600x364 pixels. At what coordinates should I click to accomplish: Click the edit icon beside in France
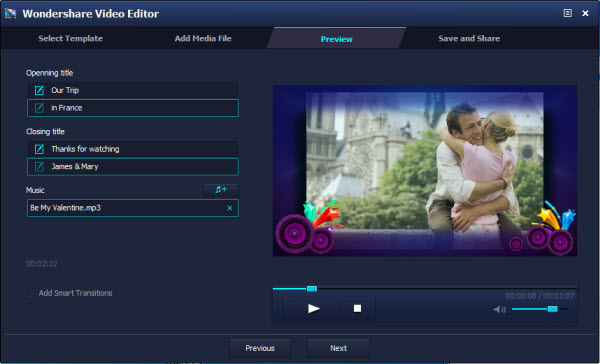(39, 108)
